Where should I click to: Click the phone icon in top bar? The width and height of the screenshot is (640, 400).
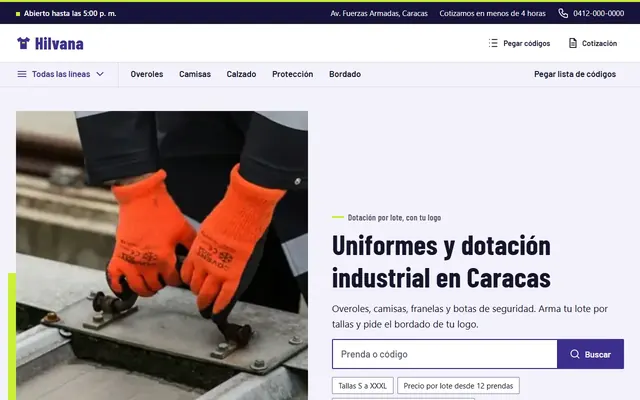coord(563,13)
